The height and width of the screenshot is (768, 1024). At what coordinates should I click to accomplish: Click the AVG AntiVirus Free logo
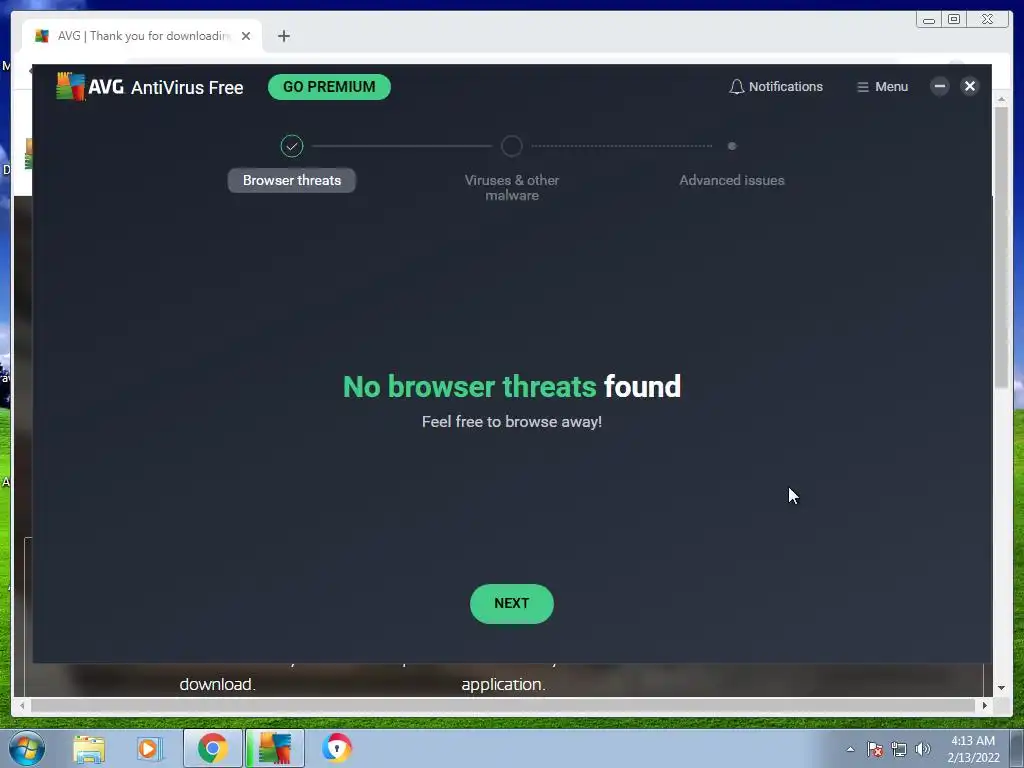tap(150, 87)
